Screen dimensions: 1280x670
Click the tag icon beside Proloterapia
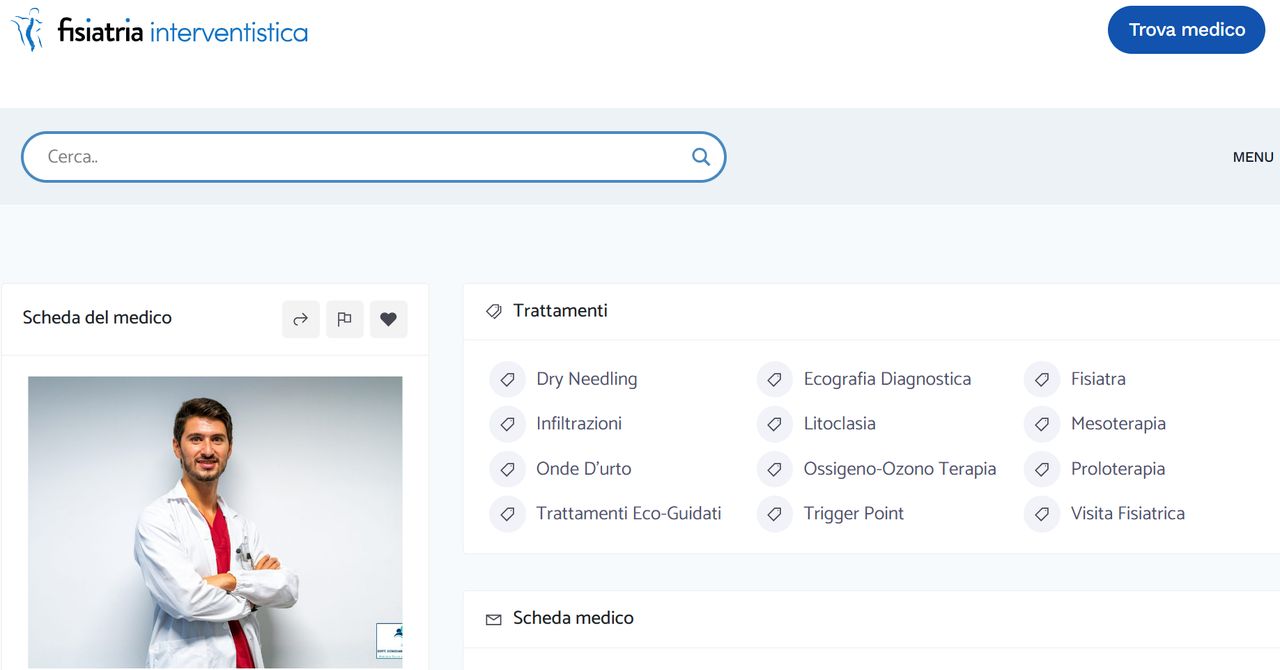click(1041, 469)
